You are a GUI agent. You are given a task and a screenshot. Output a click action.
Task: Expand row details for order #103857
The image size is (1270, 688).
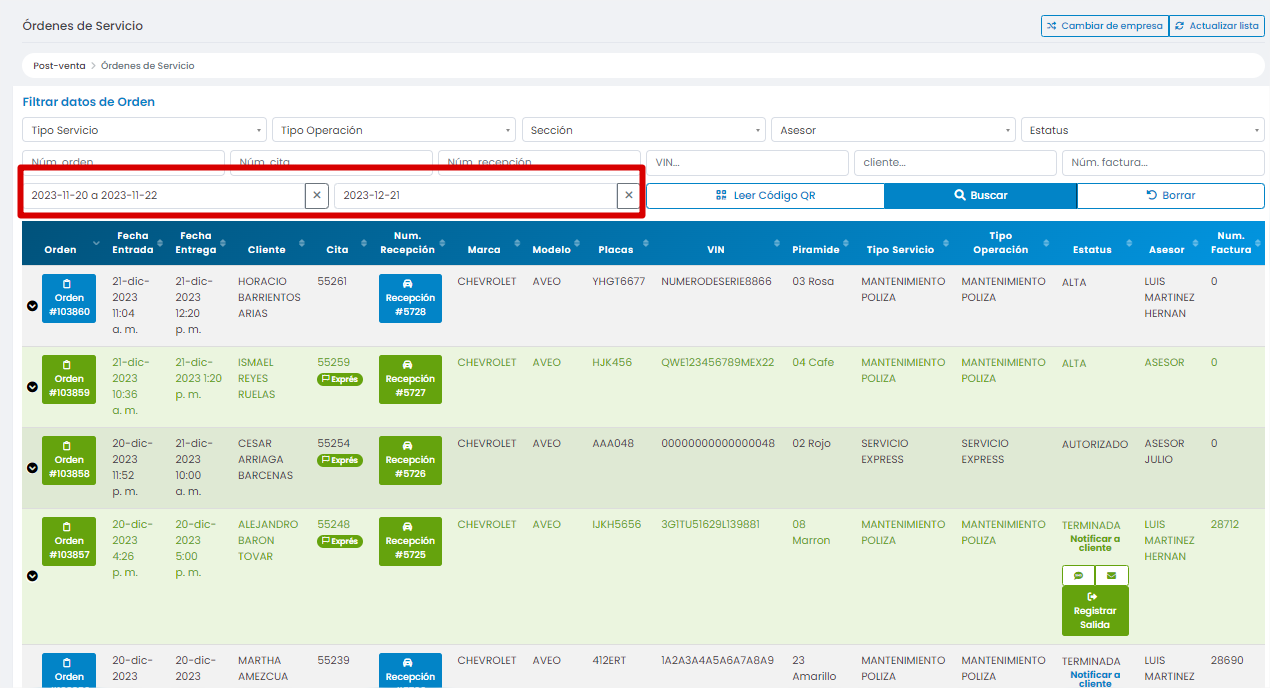tap(32, 576)
